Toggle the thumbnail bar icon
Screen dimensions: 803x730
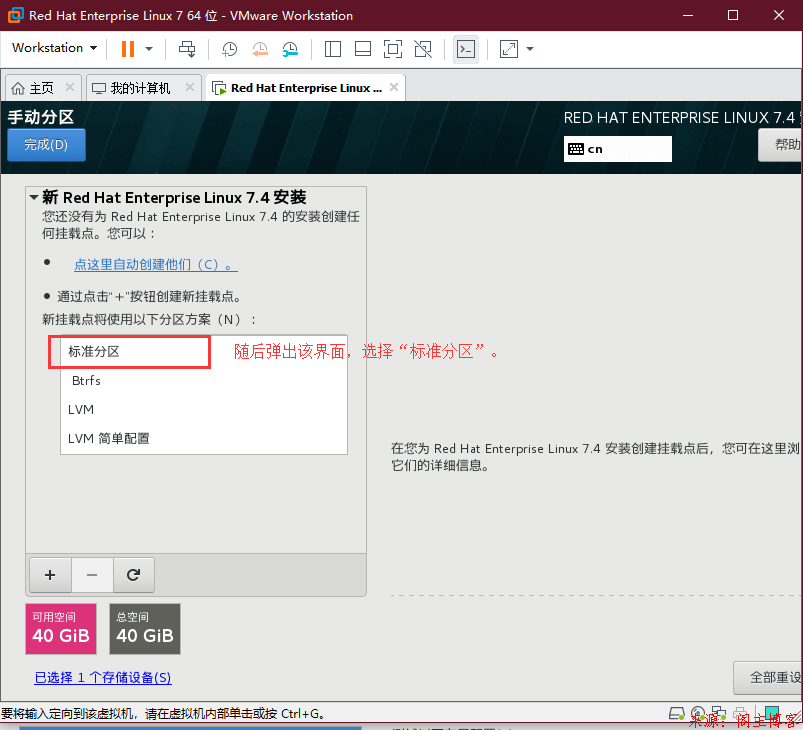[363, 49]
